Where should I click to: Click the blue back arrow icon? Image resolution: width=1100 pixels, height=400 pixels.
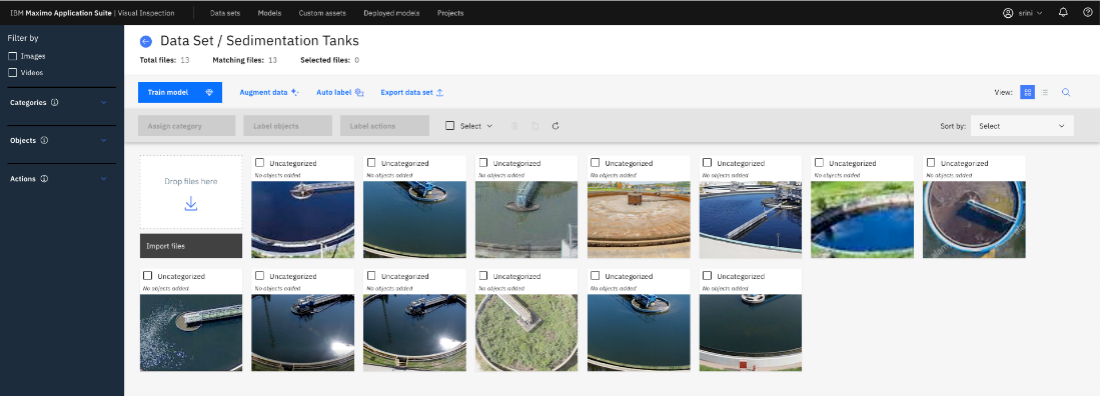(x=146, y=41)
